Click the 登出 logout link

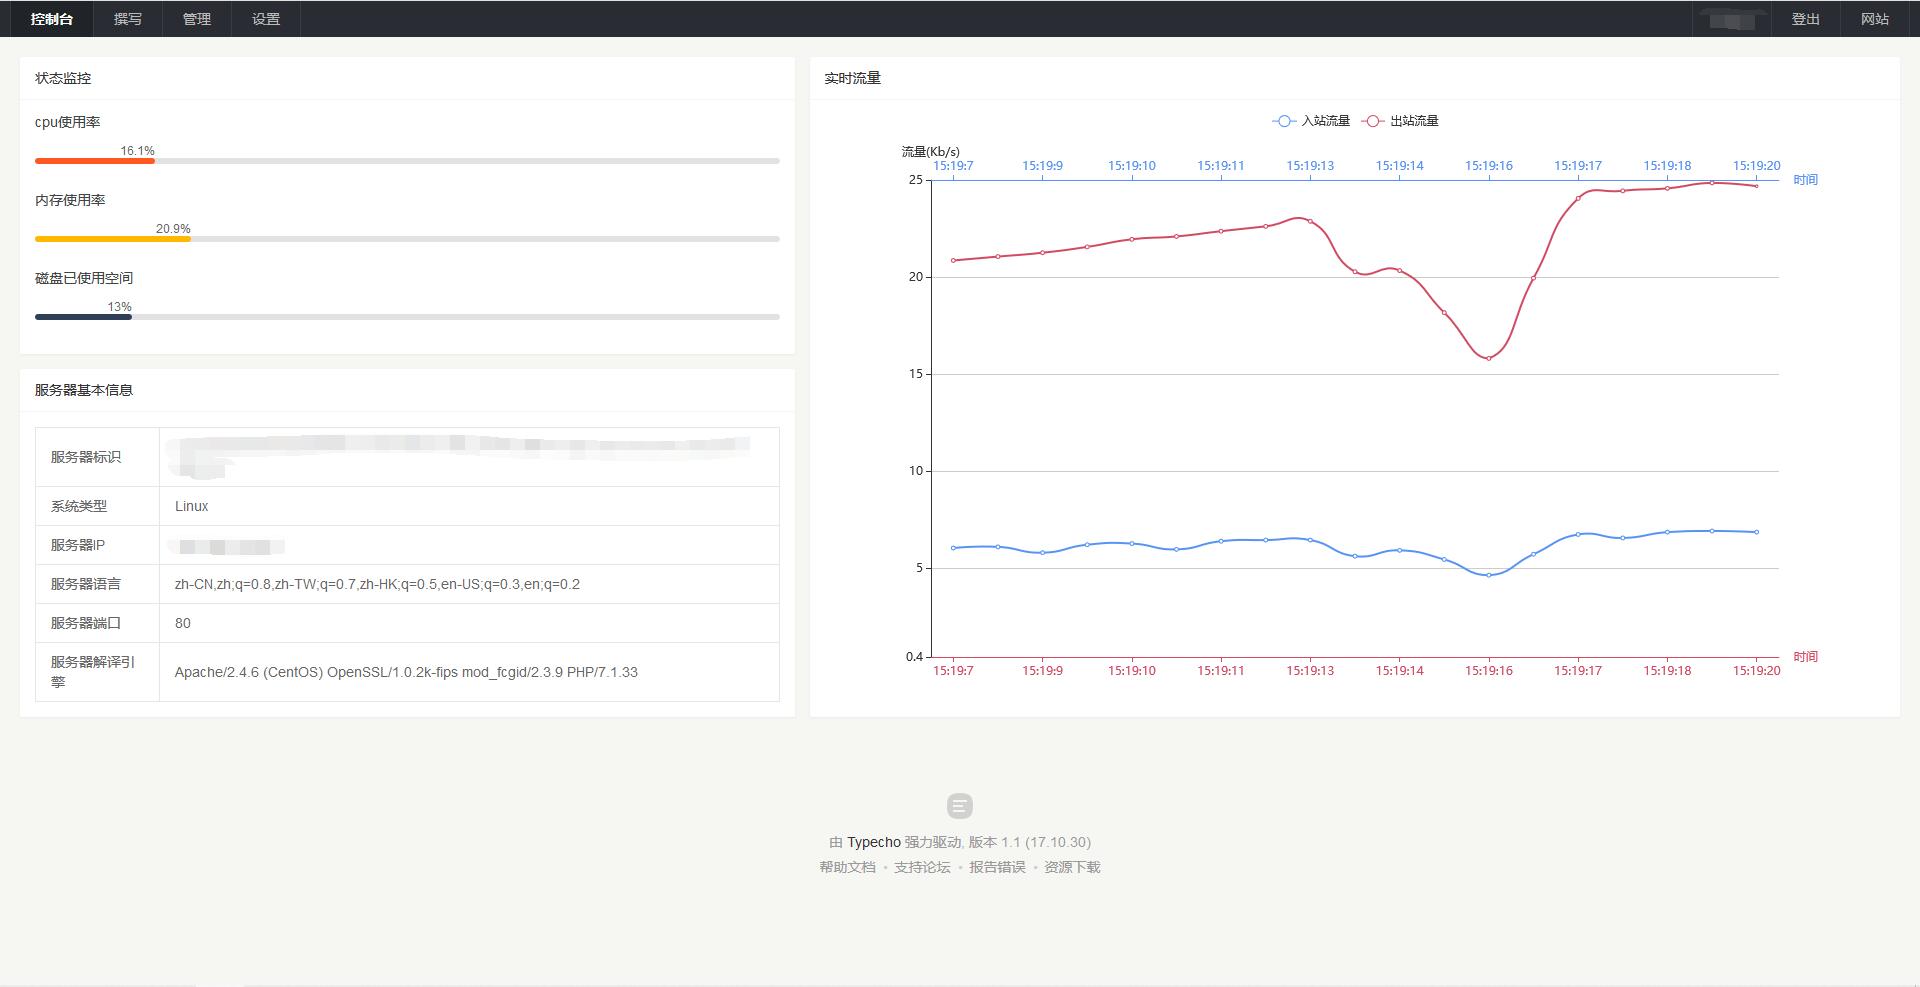point(1805,19)
